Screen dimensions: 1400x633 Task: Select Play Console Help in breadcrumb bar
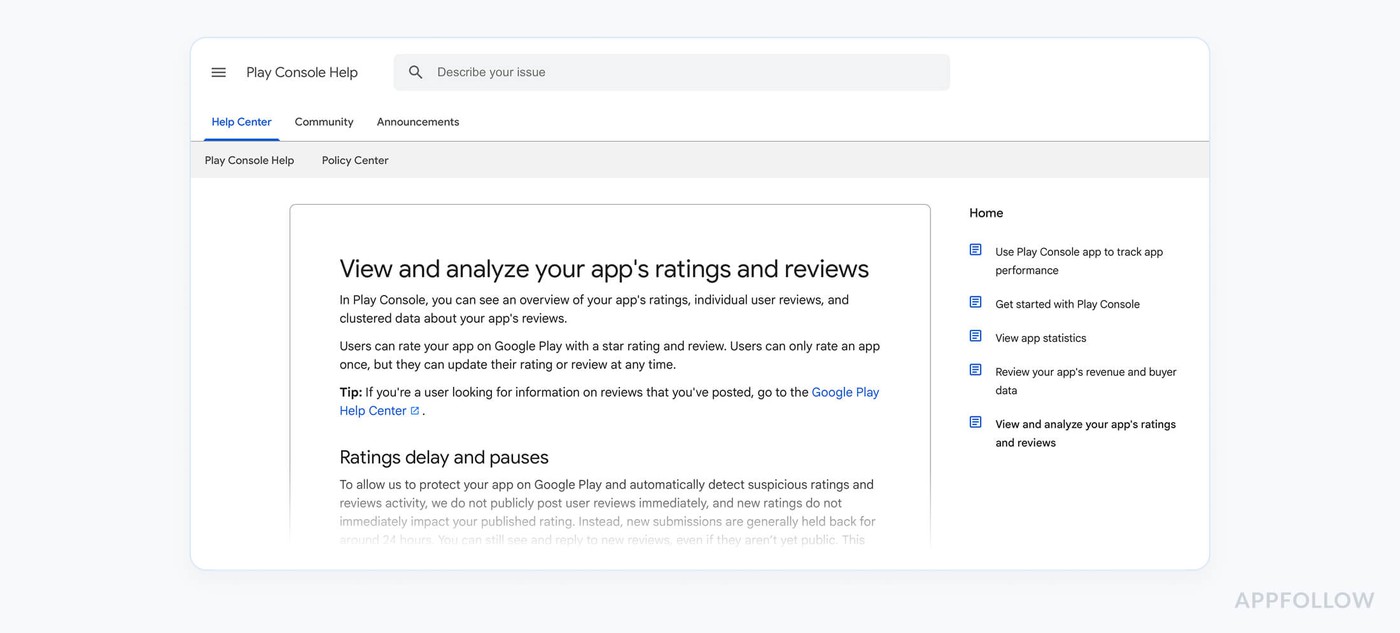(249, 160)
